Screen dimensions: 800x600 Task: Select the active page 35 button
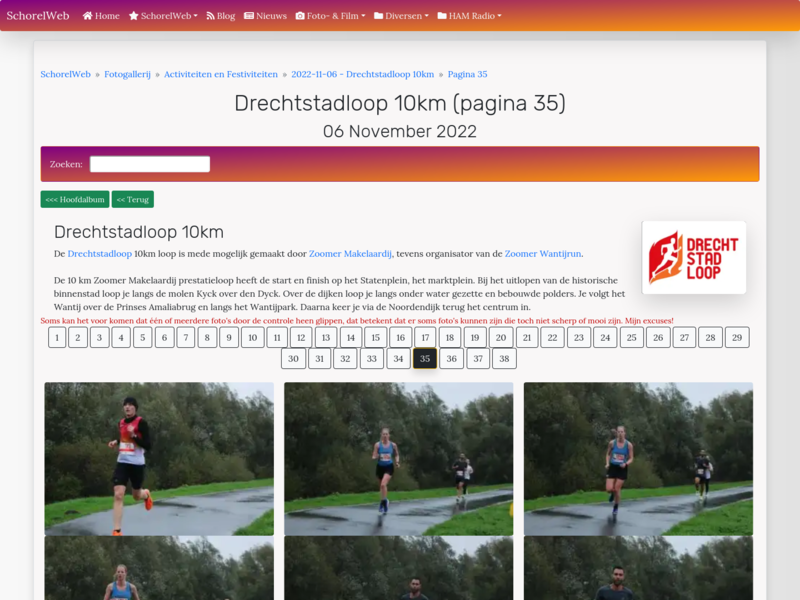[425, 358]
